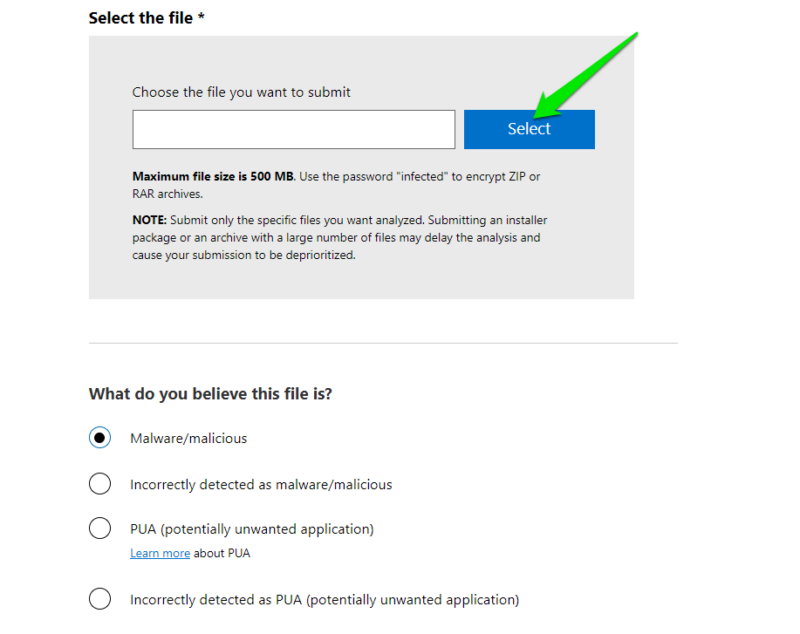Click the 'Select the file *' heading

(147, 17)
